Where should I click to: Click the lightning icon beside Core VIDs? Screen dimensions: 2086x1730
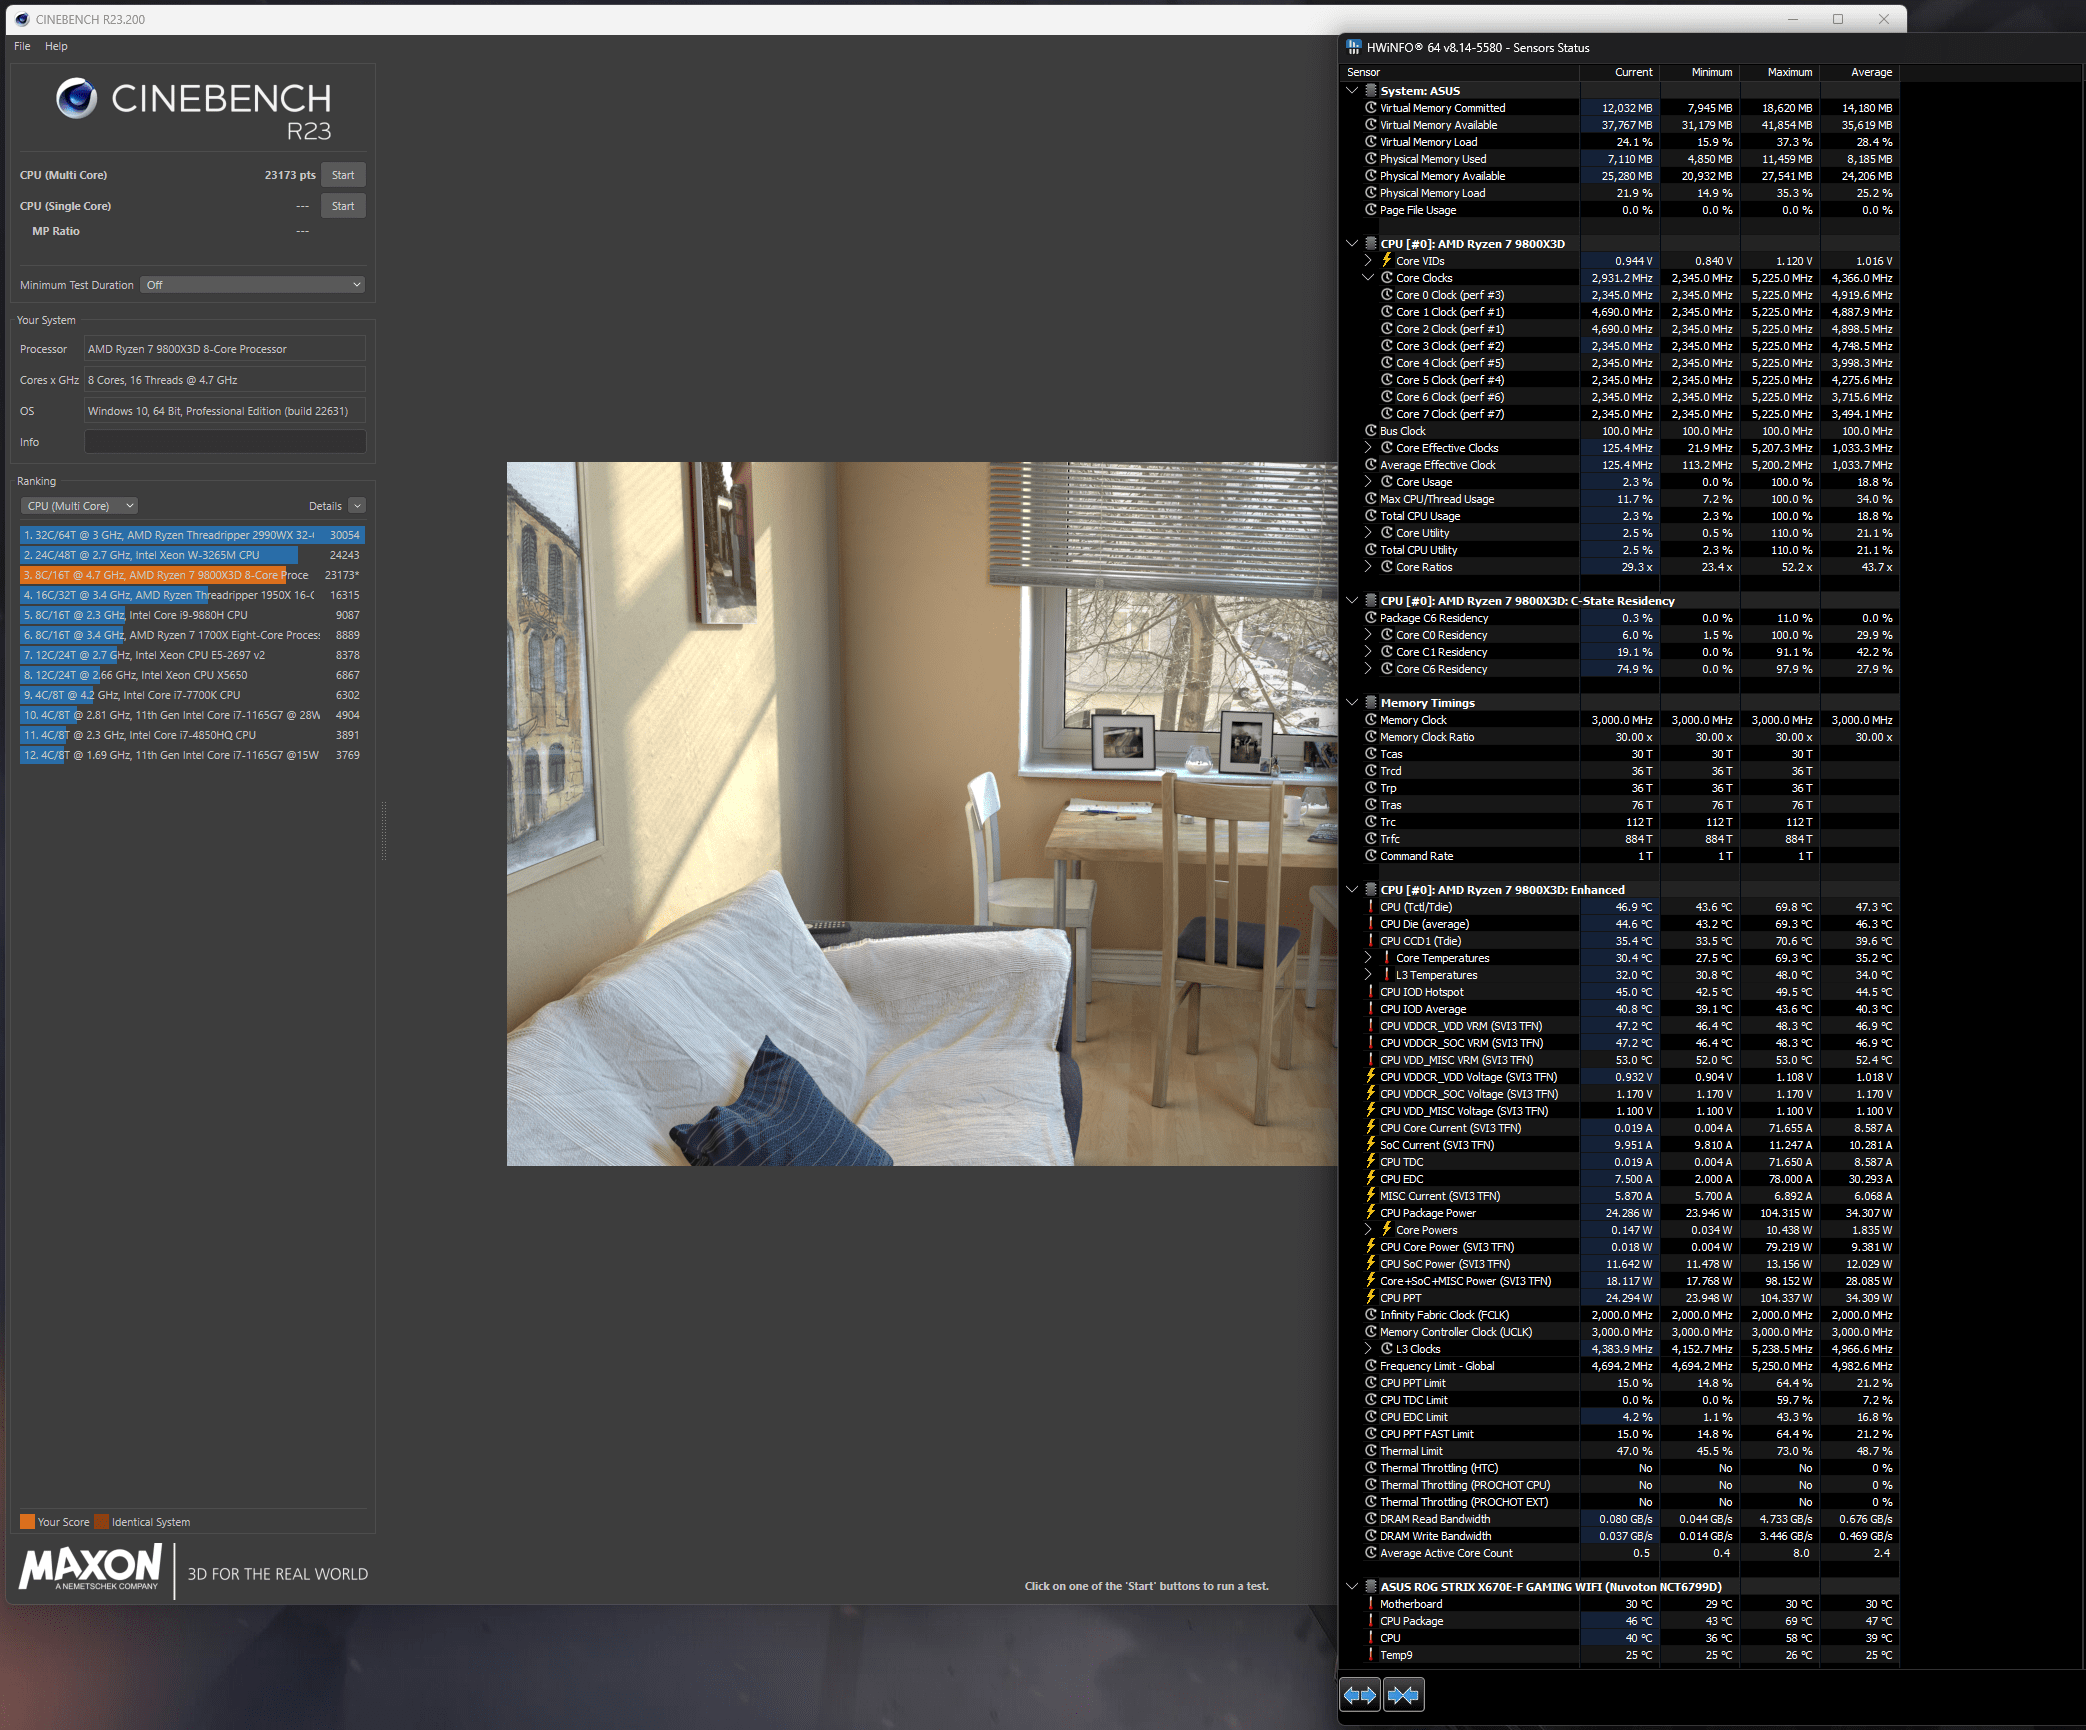1387,260
